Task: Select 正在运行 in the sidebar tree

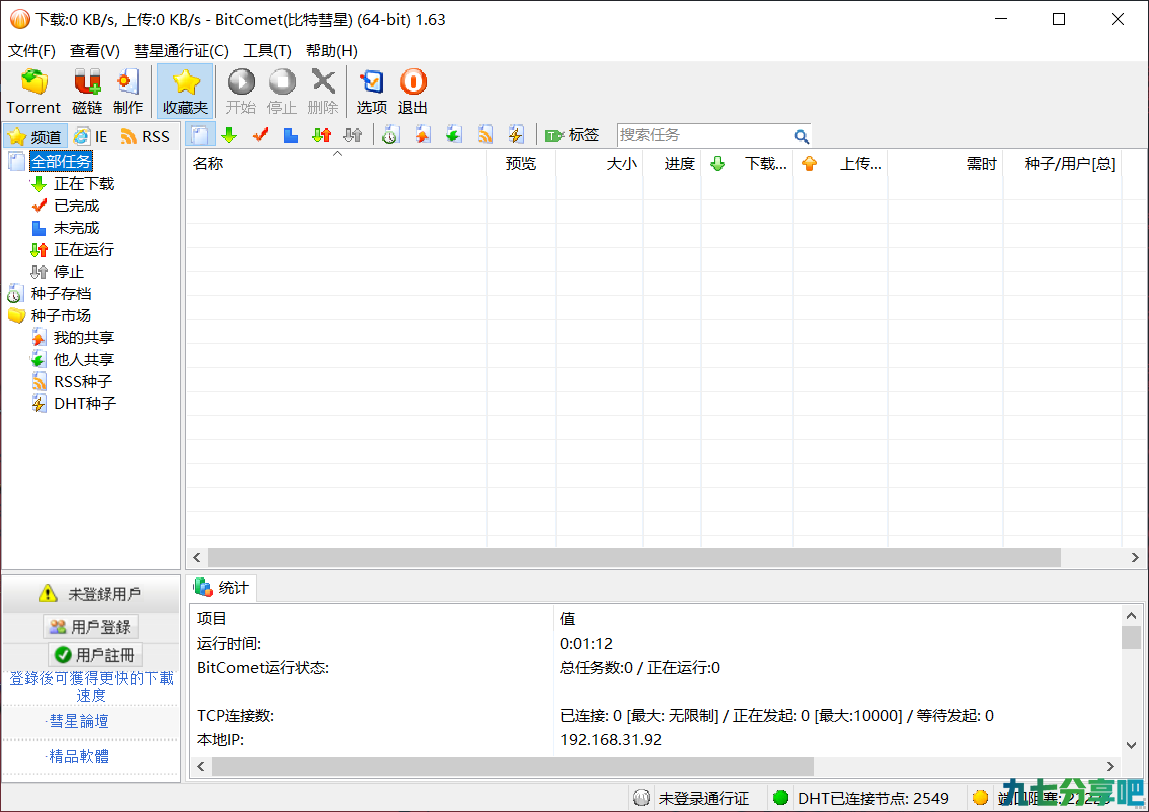Action: [84, 250]
